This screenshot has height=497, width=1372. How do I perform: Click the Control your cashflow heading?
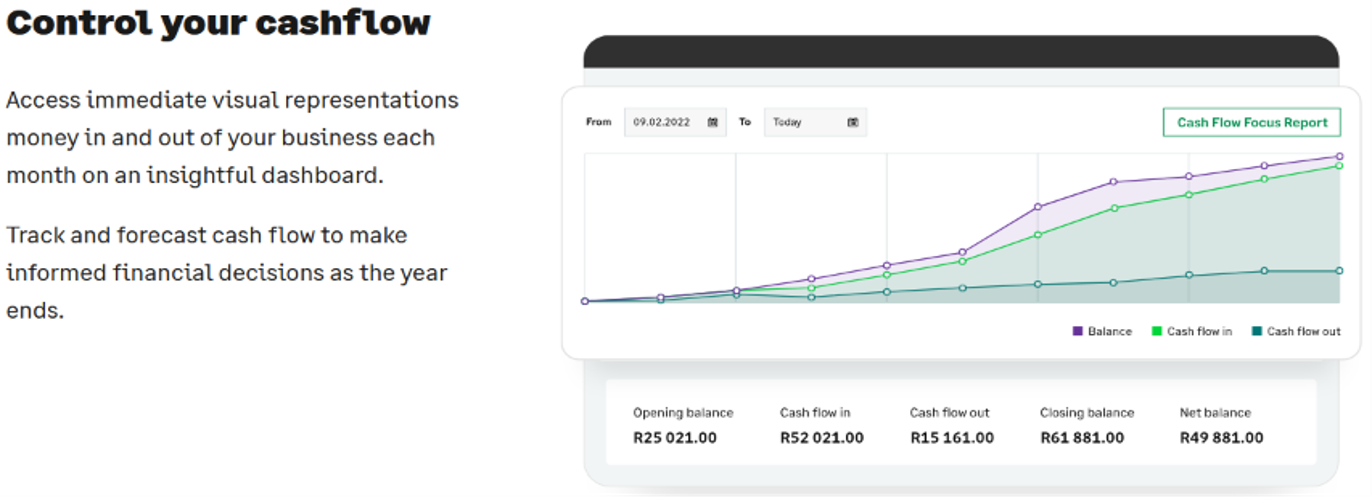click(x=218, y=22)
